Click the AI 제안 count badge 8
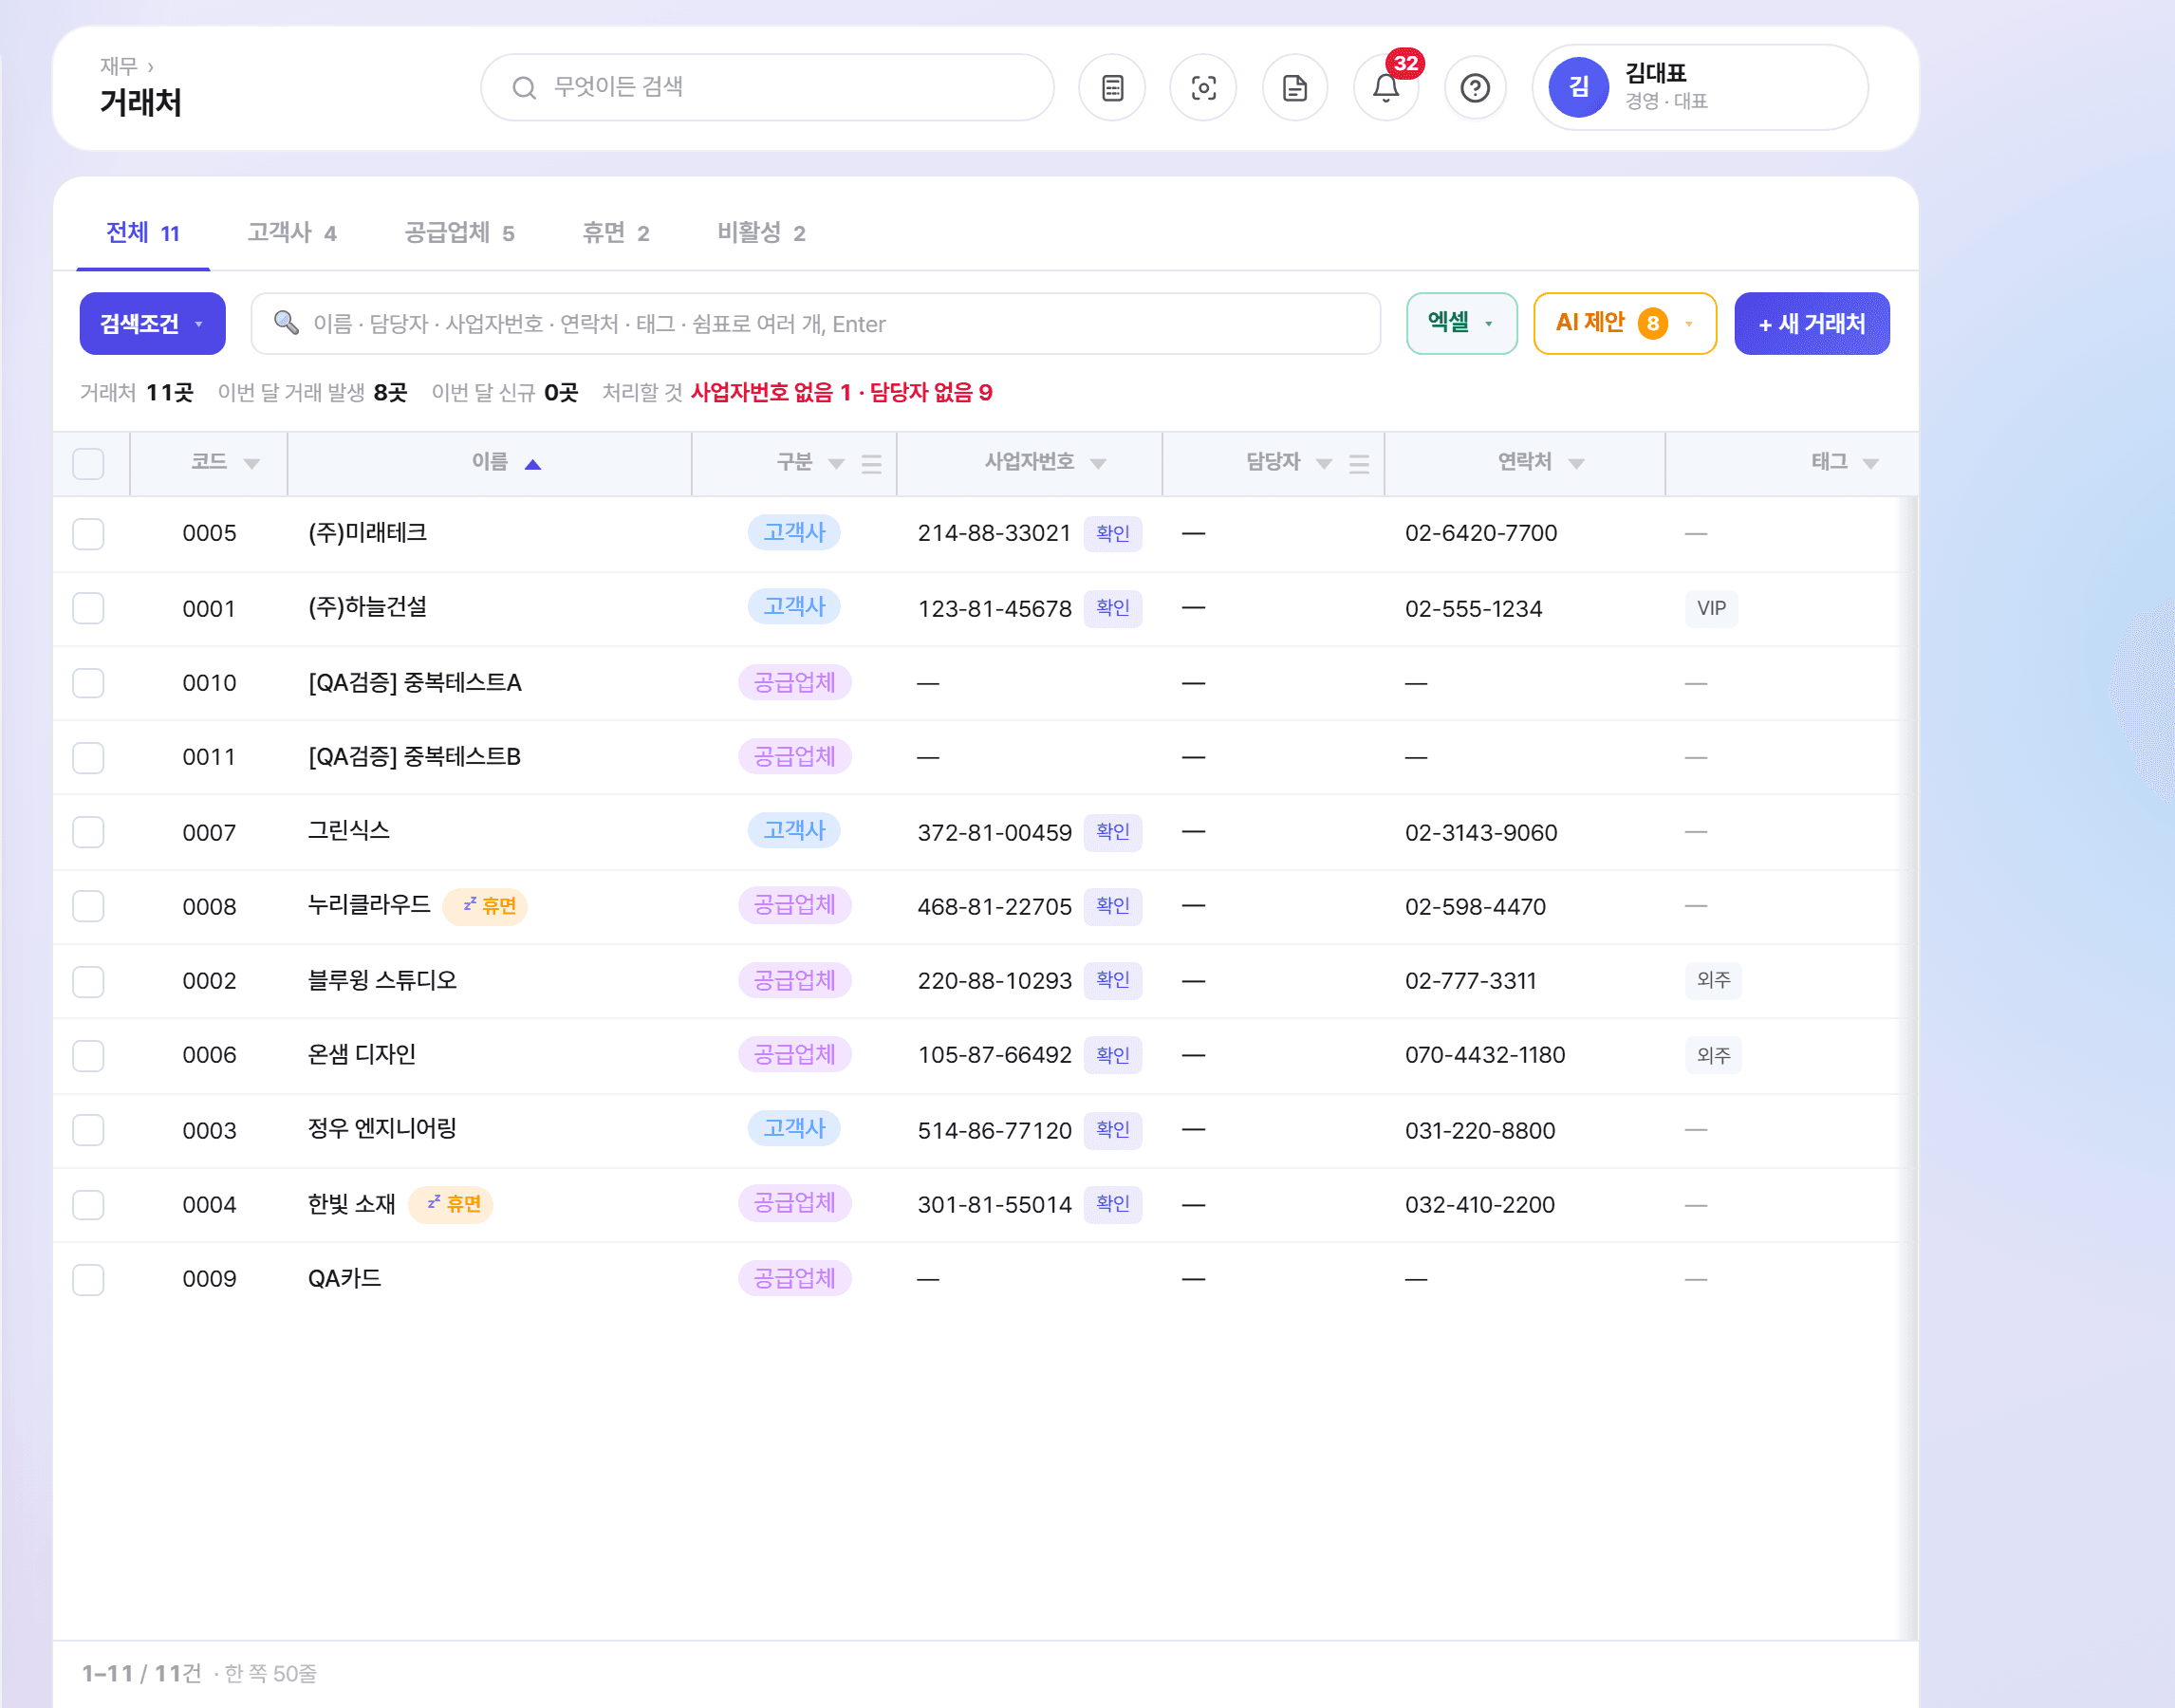The width and height of the screenshot is (2175, 1708). pos(1652,323)
